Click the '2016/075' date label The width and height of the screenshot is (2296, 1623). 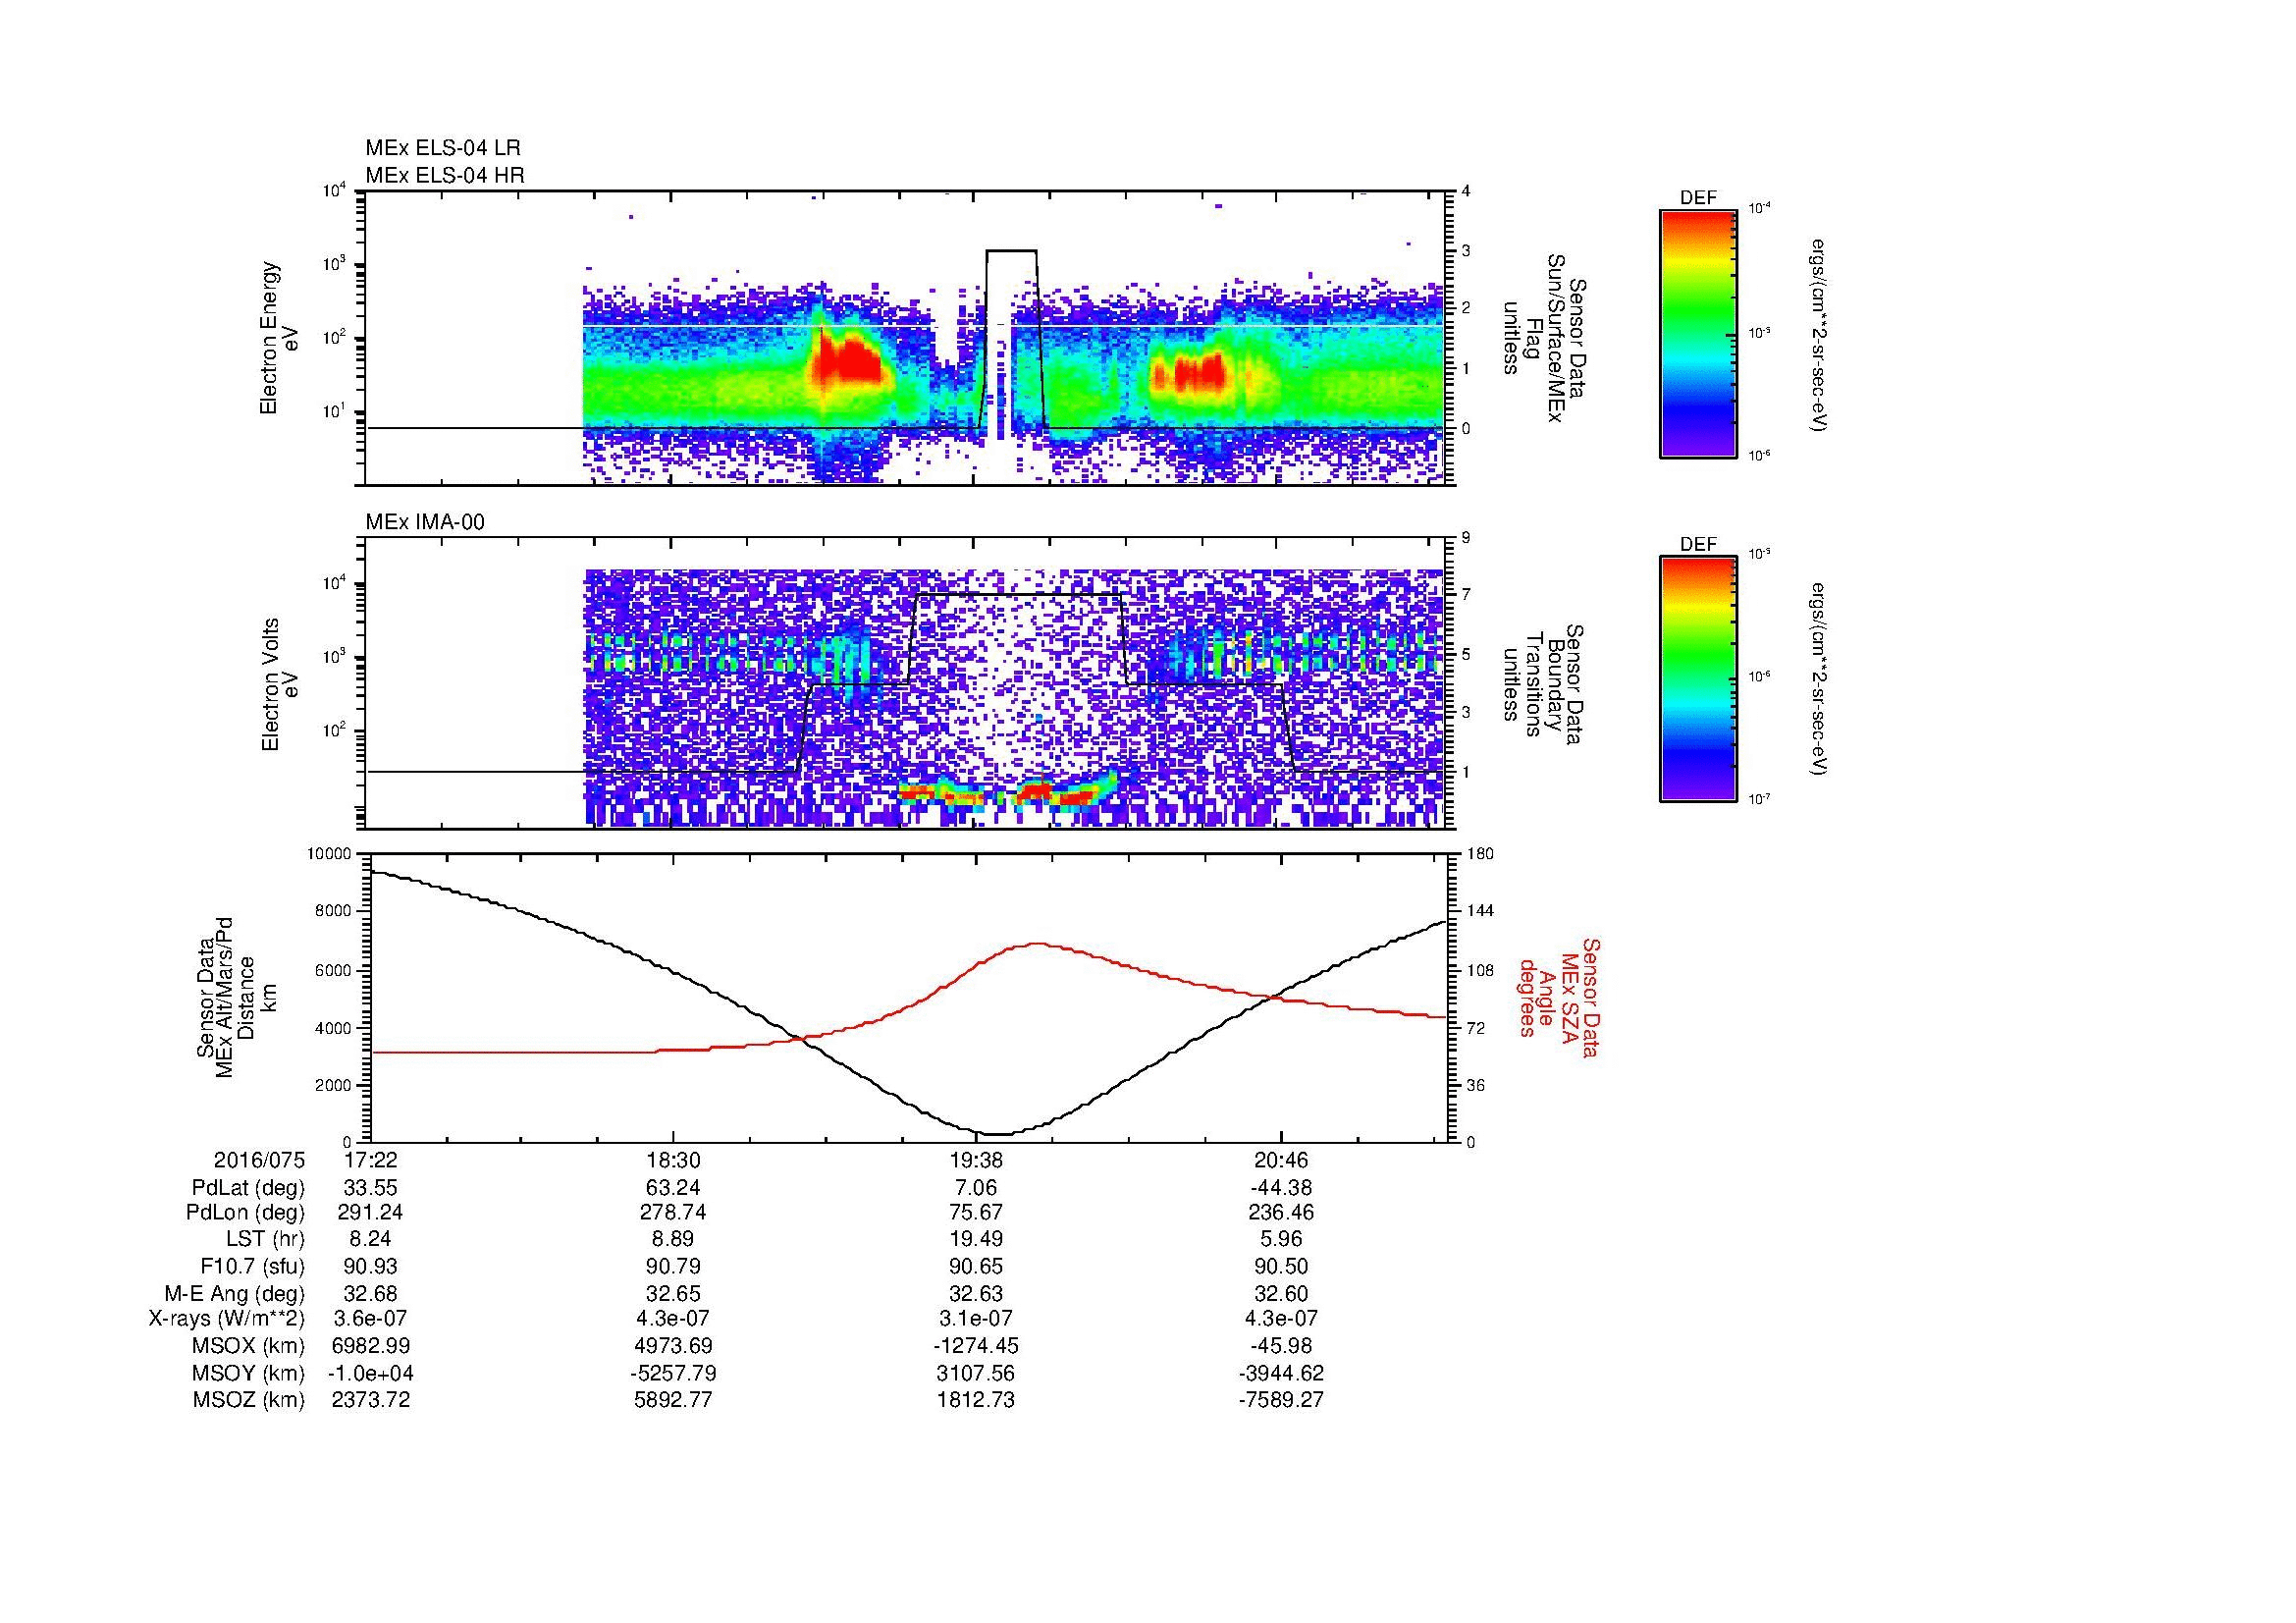(x=259, y=1161)
